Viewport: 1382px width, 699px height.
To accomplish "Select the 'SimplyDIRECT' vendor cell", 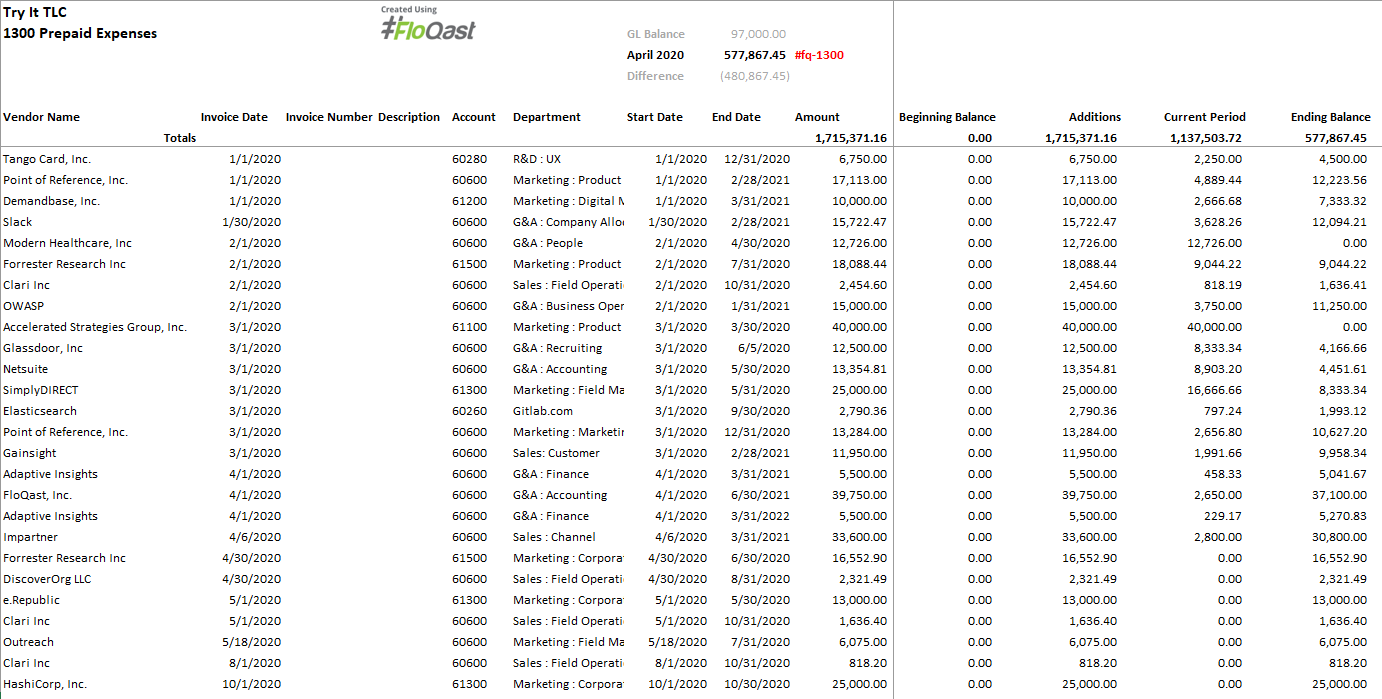I will click(40, 390).
